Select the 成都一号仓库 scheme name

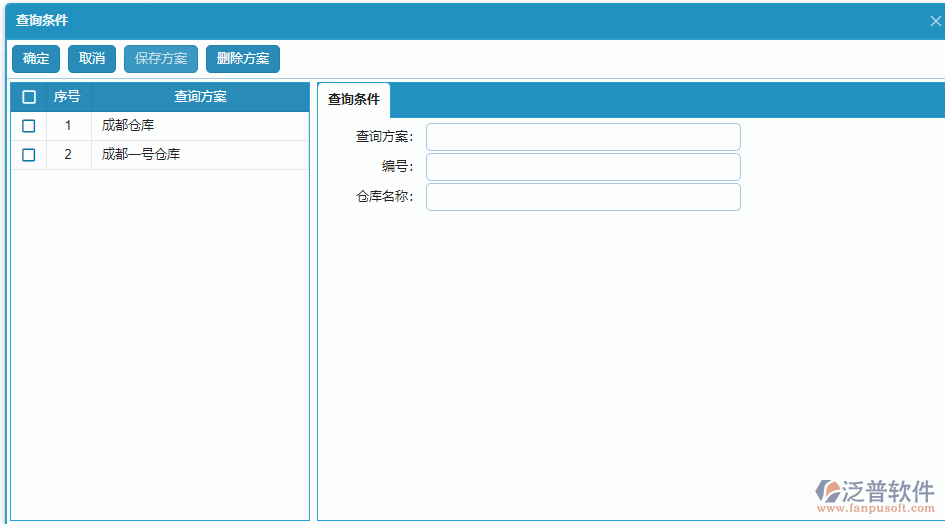[x=141, y=155]
